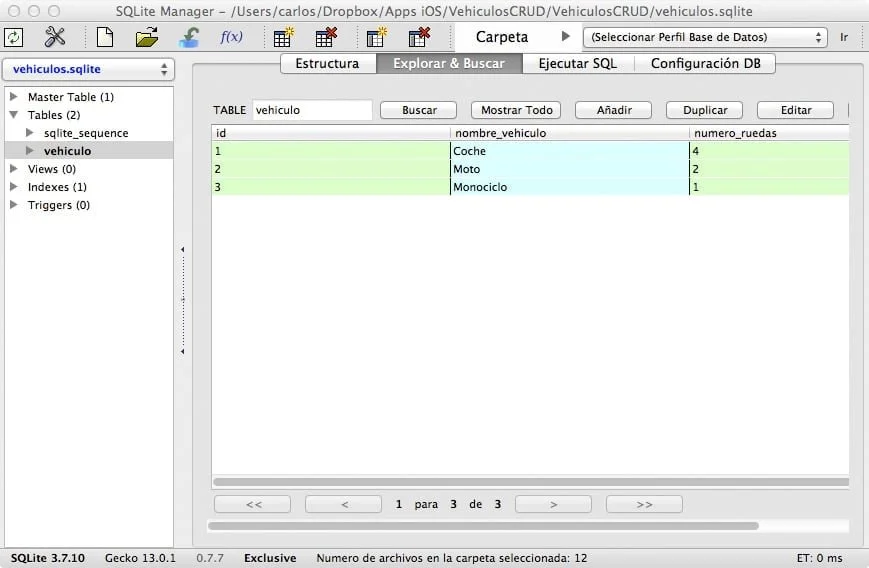The height and width of the screenshot is (568, 869).
Task: Go to next page with > button
Action: pyautogui.click(x=553, y=504)
